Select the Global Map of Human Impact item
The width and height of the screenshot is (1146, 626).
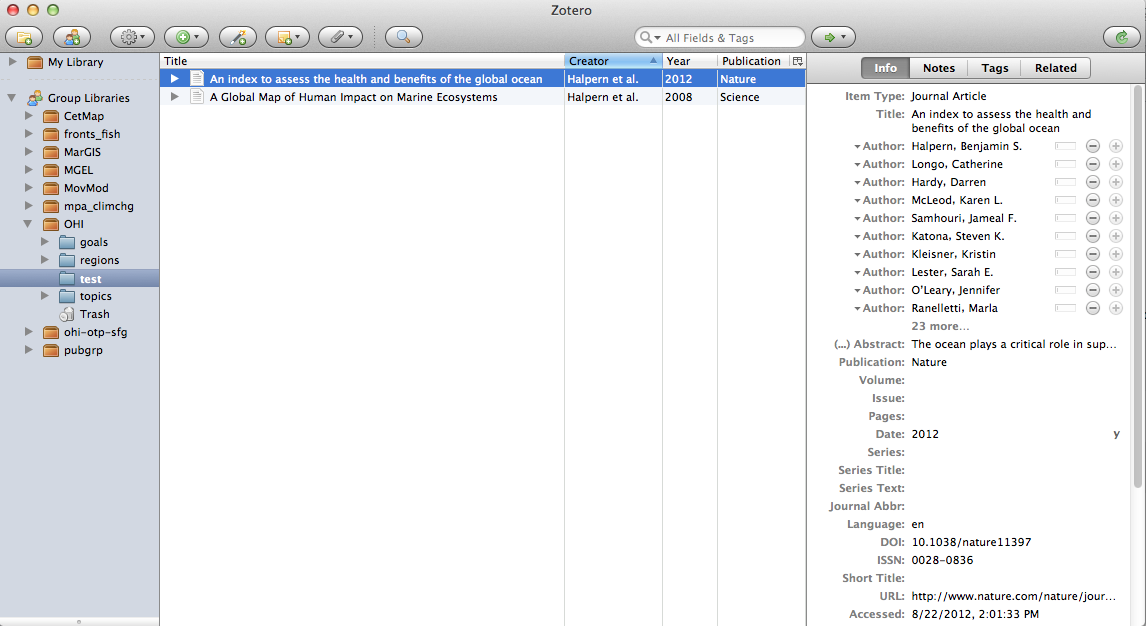coord(353,96)
